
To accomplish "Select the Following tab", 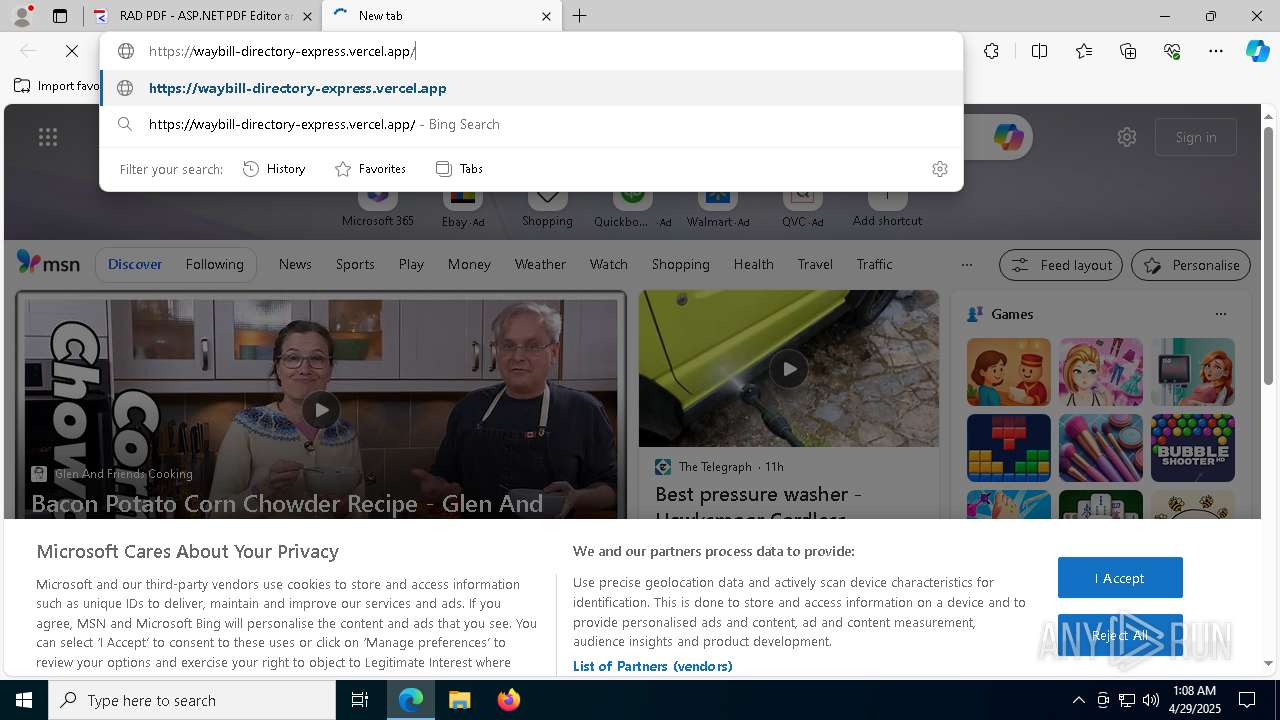I will click(x=214, y=264).
